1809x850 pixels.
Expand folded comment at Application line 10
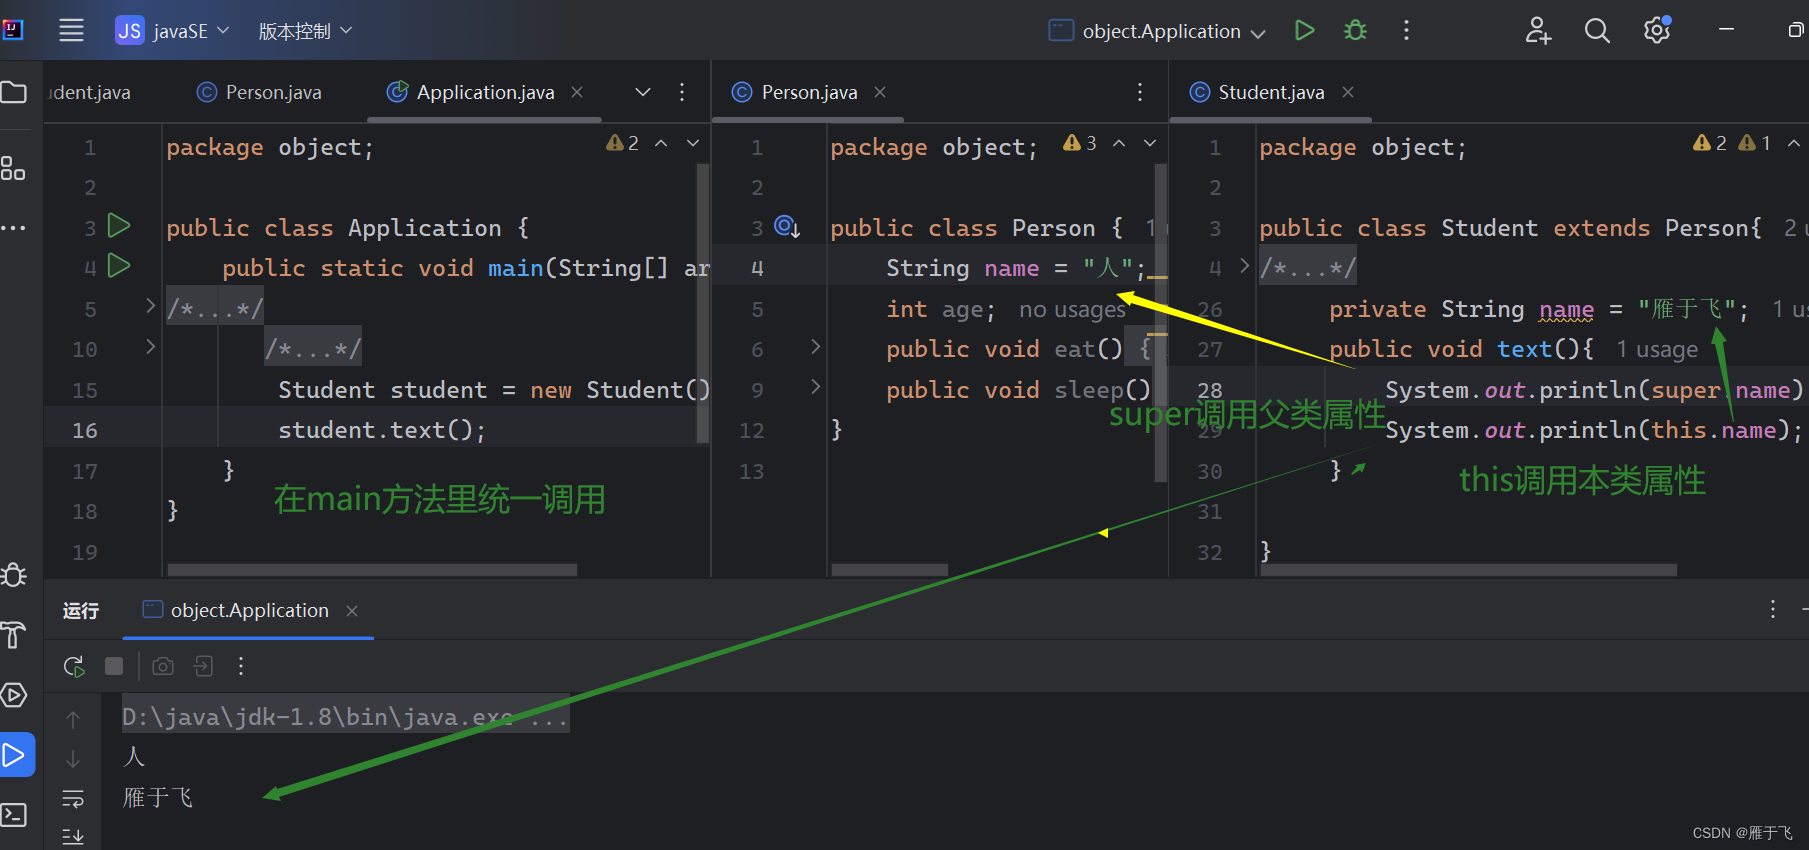click(x=150, y=346)
